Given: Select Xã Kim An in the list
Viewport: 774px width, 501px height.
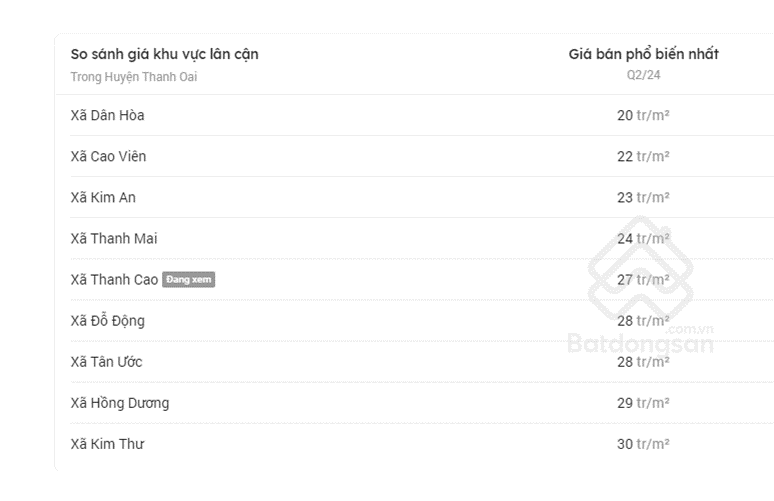Looking at the screenshot, I should (103, 197).
